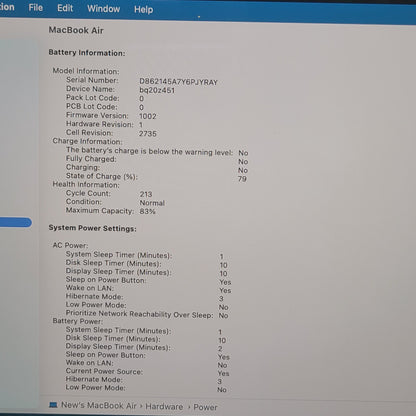Open the partially visible System Information menu
Image resolution: width=416 pixels, height=416 pixels.
pyautogui.click(x=7, y=7)
